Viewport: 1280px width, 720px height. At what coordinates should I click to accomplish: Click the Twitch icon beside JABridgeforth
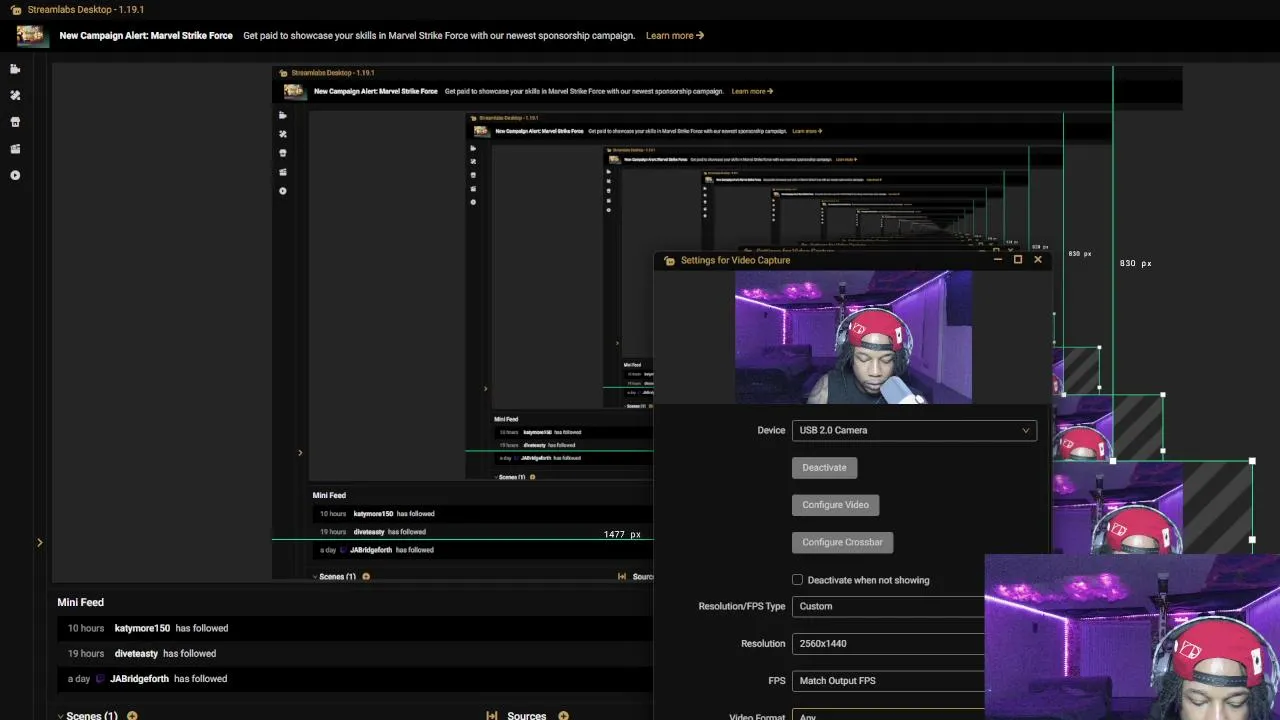click(x=100, y=679)
